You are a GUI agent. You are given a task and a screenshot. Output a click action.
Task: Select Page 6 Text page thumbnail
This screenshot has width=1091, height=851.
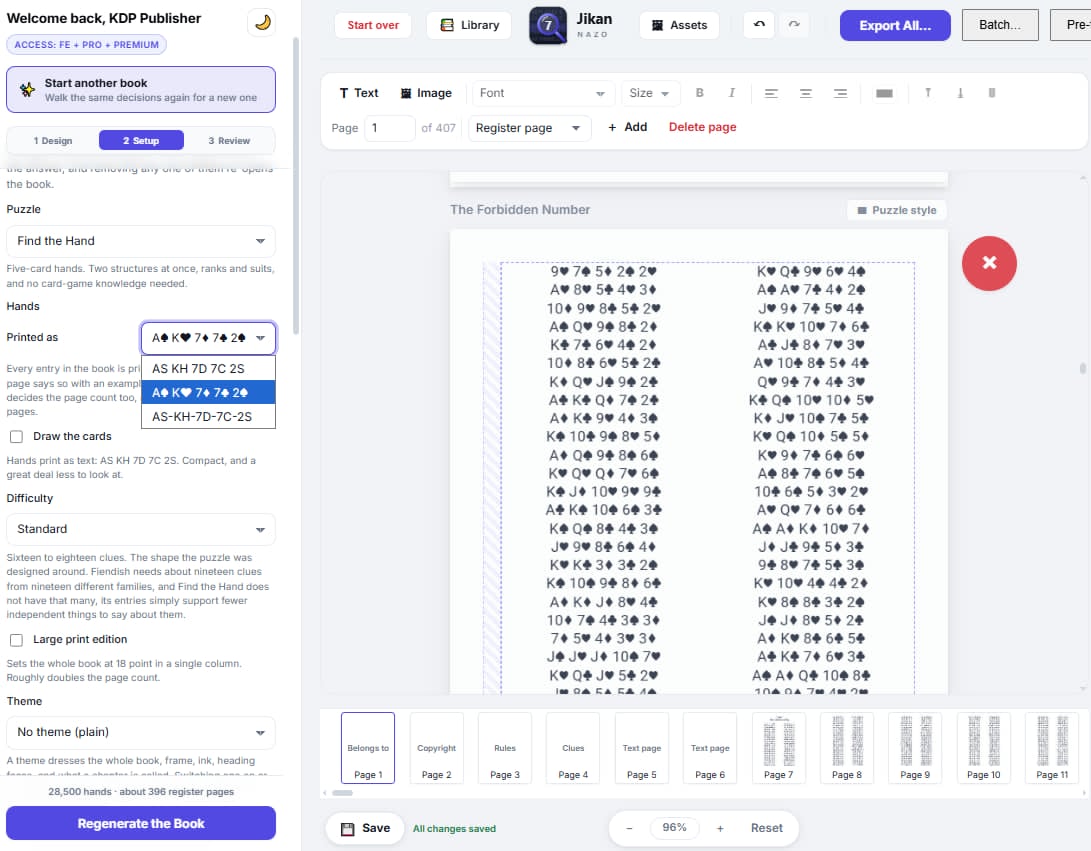(x=710, y=748)
